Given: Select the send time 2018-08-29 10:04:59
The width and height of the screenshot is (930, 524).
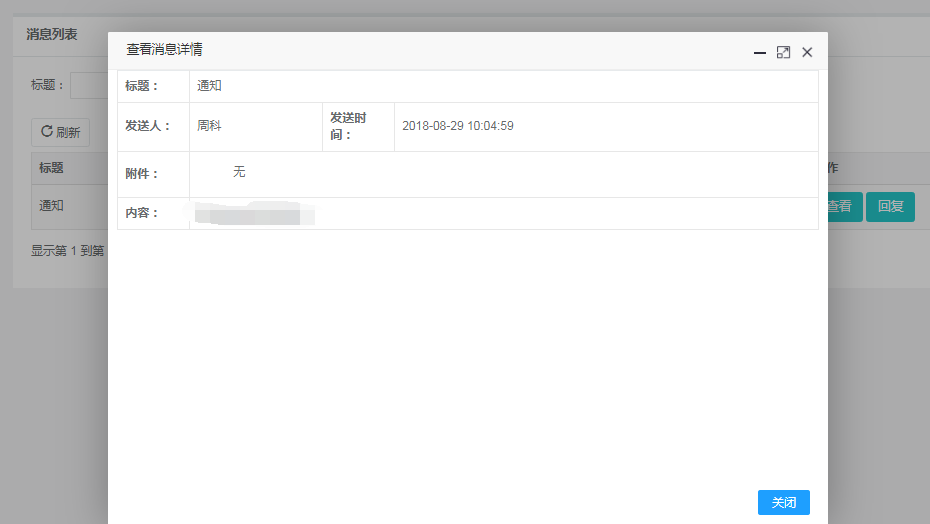Looking at the screenshot, I should click(x=458, y=126).
